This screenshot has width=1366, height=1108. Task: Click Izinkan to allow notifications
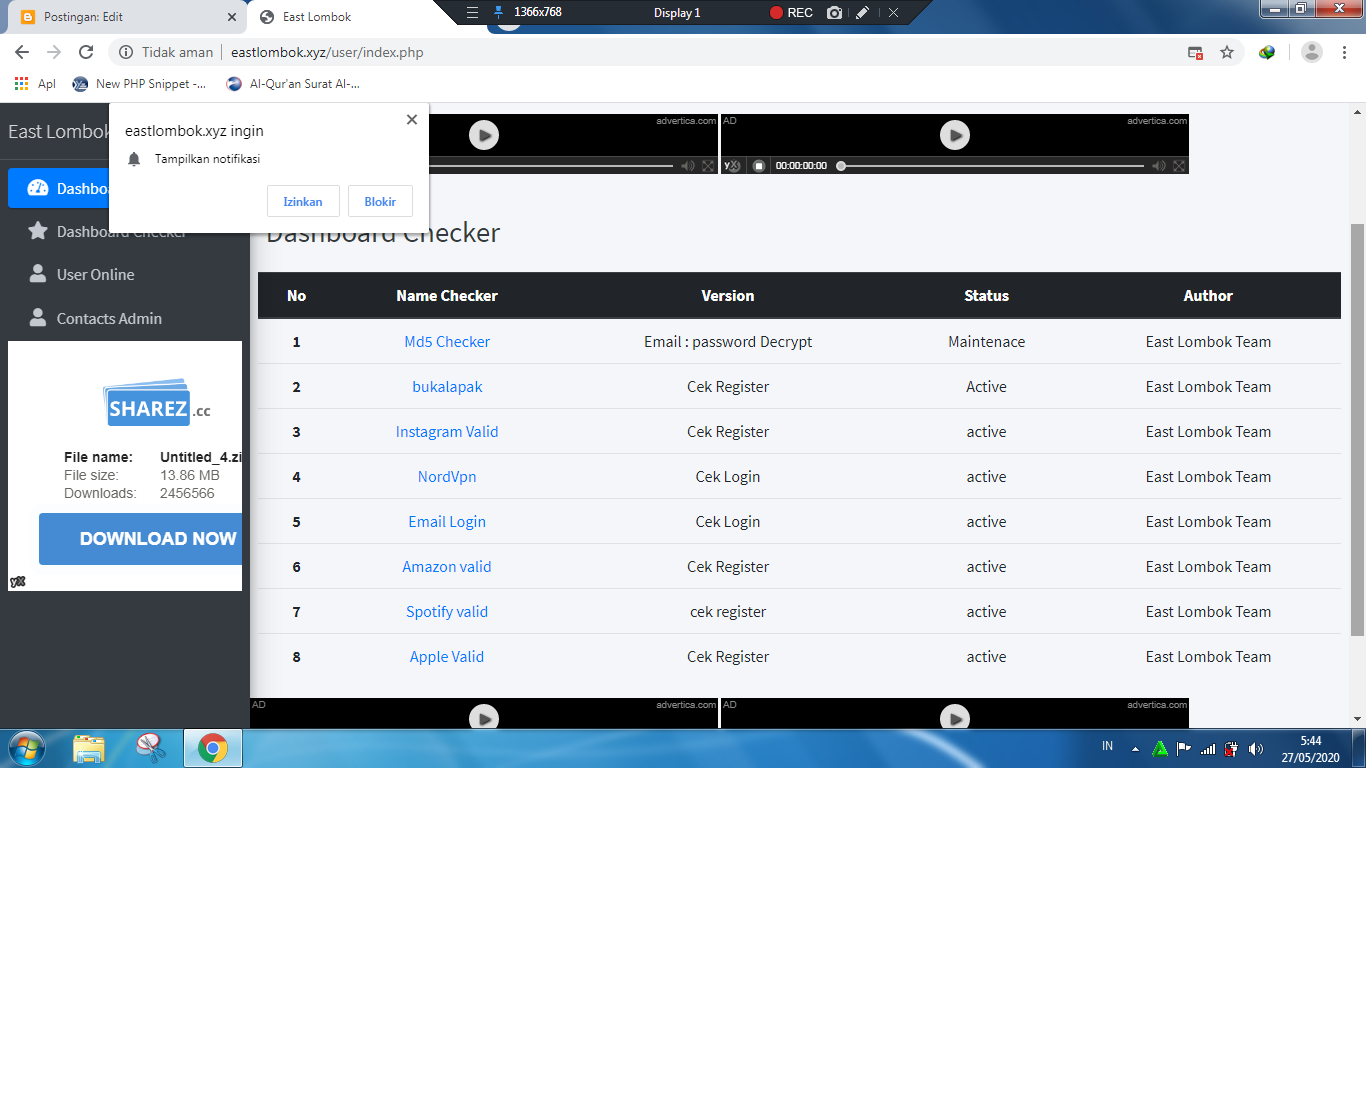click(x=303, y=201)
